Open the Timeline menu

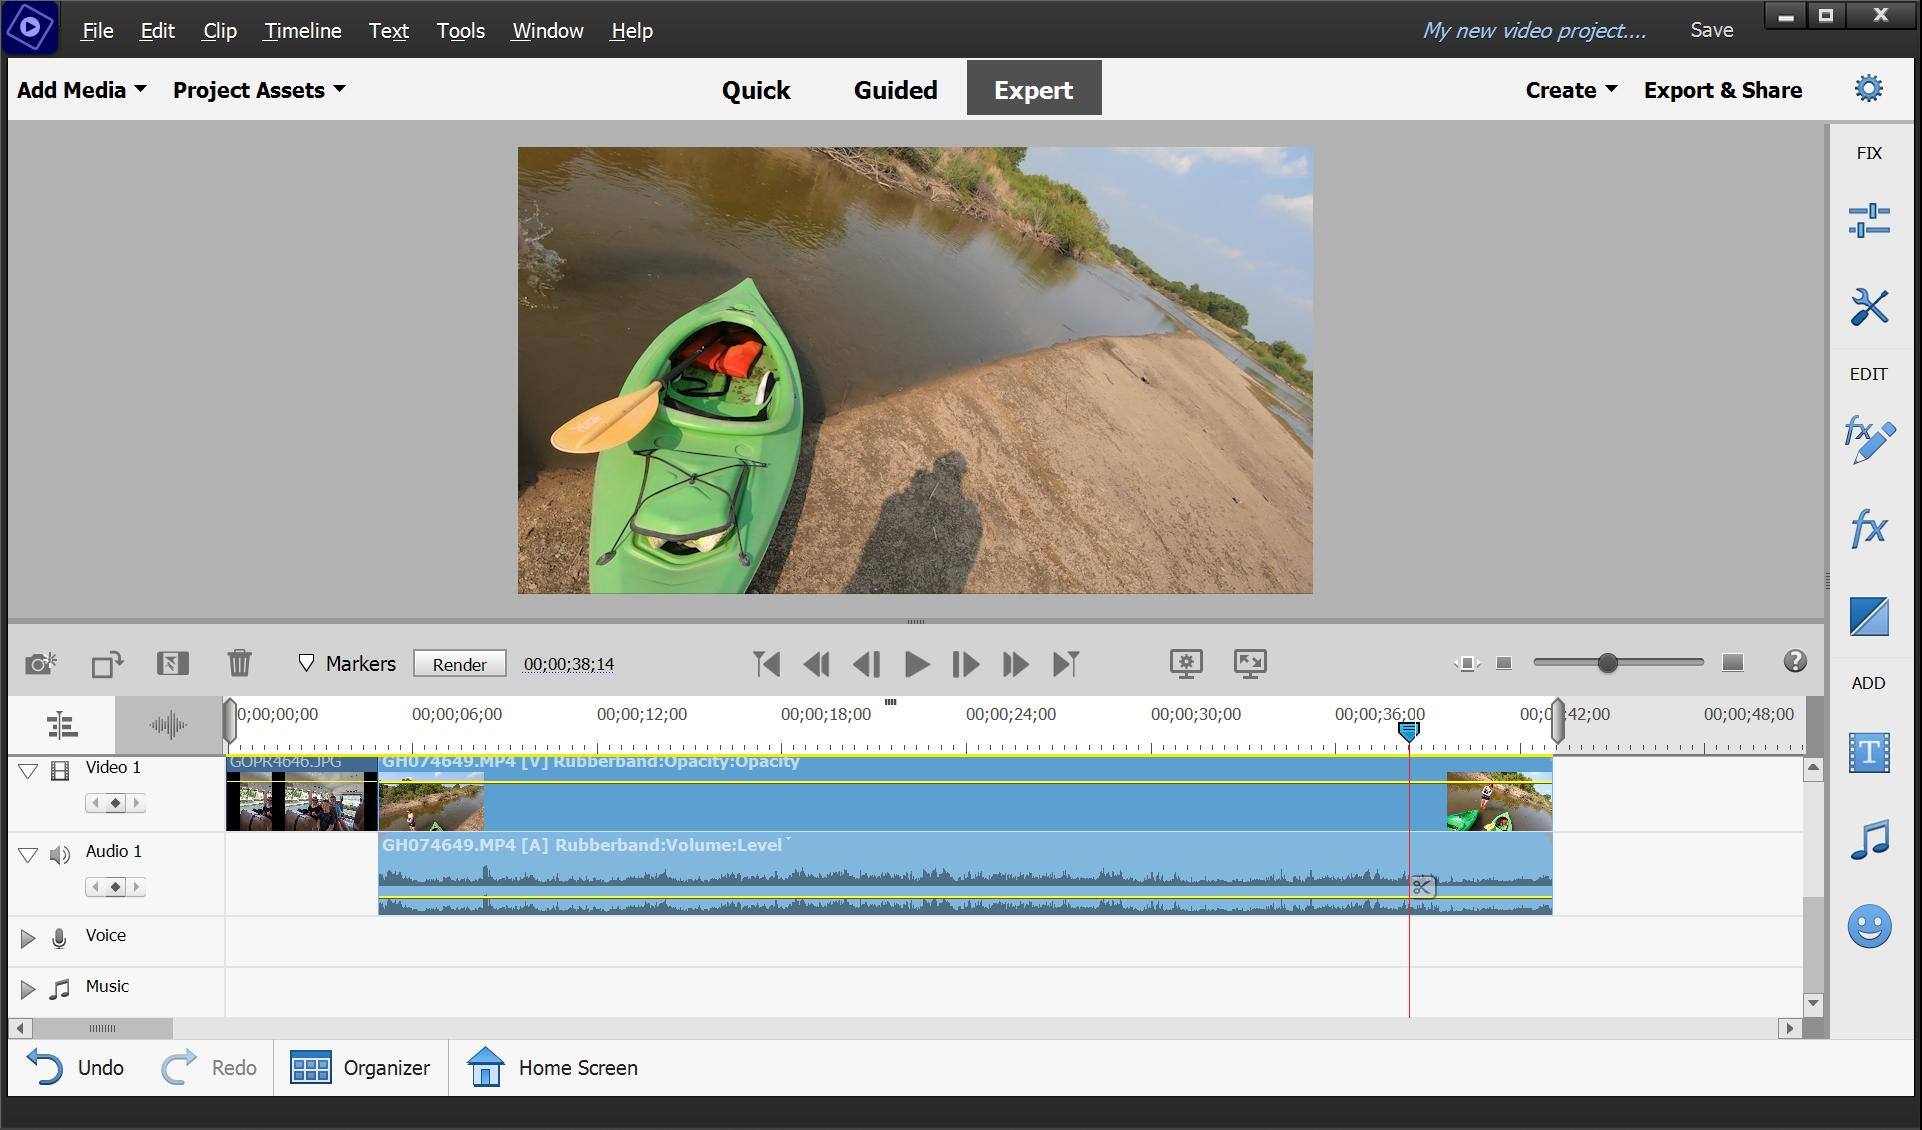click(x=302, y=31)
